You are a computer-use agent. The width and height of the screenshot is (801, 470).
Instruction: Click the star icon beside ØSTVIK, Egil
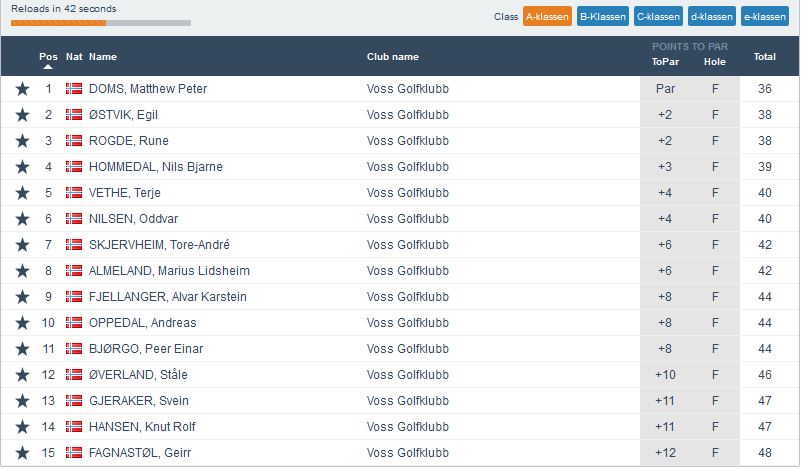click(22, 115)
